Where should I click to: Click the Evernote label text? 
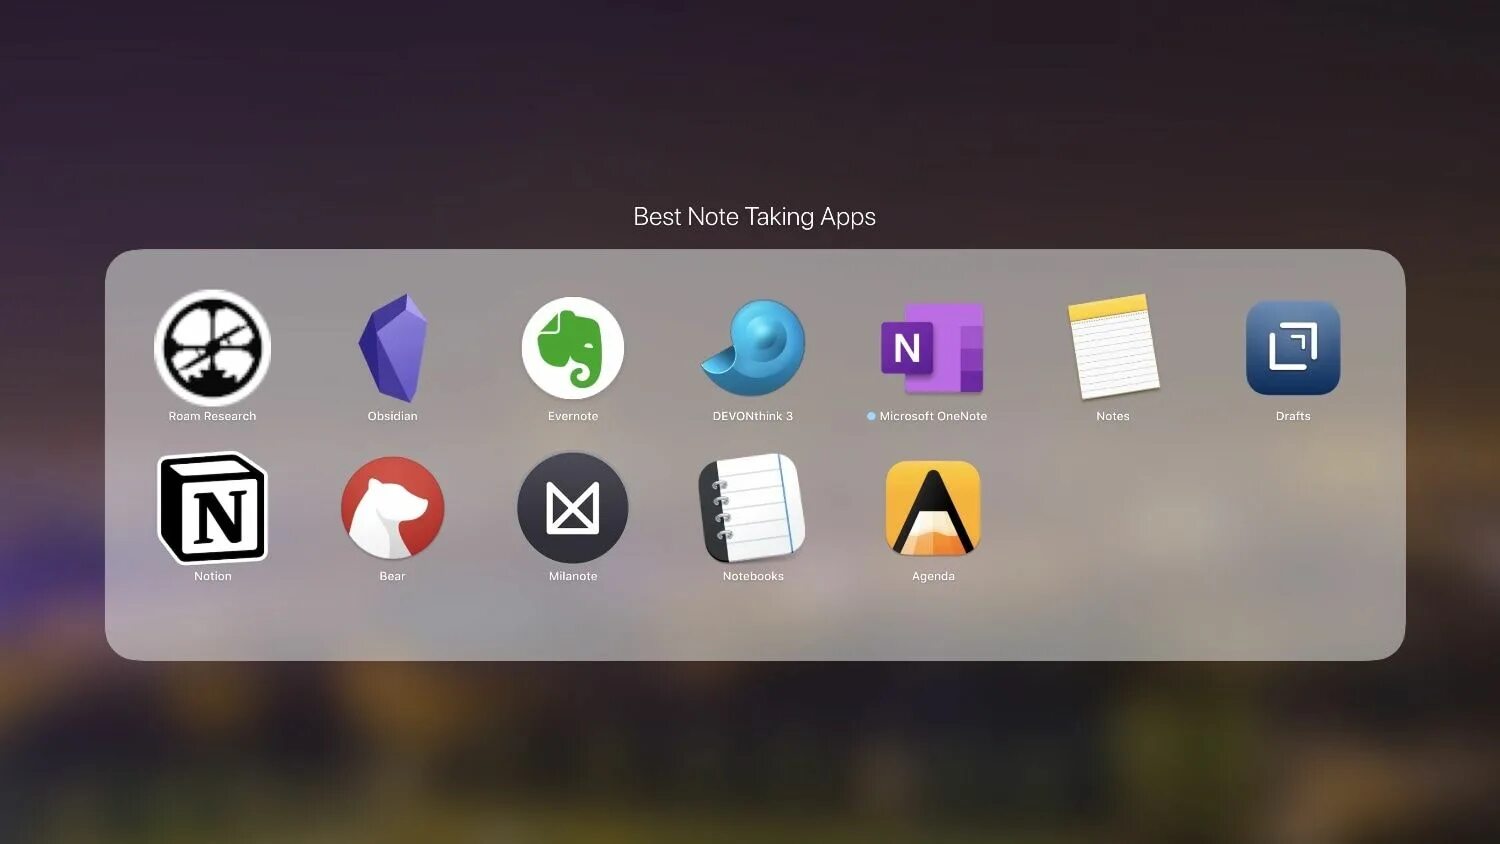(573, 416)
